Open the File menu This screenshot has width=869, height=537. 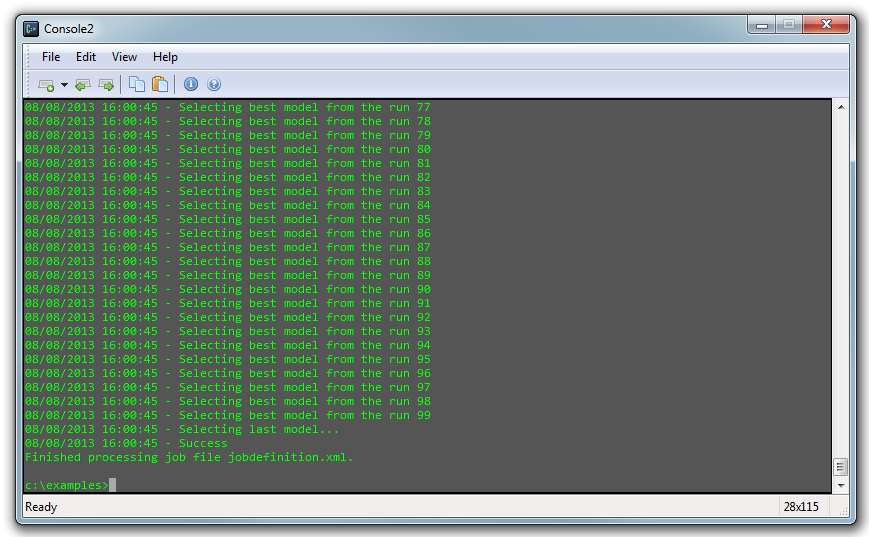point(51,57)
